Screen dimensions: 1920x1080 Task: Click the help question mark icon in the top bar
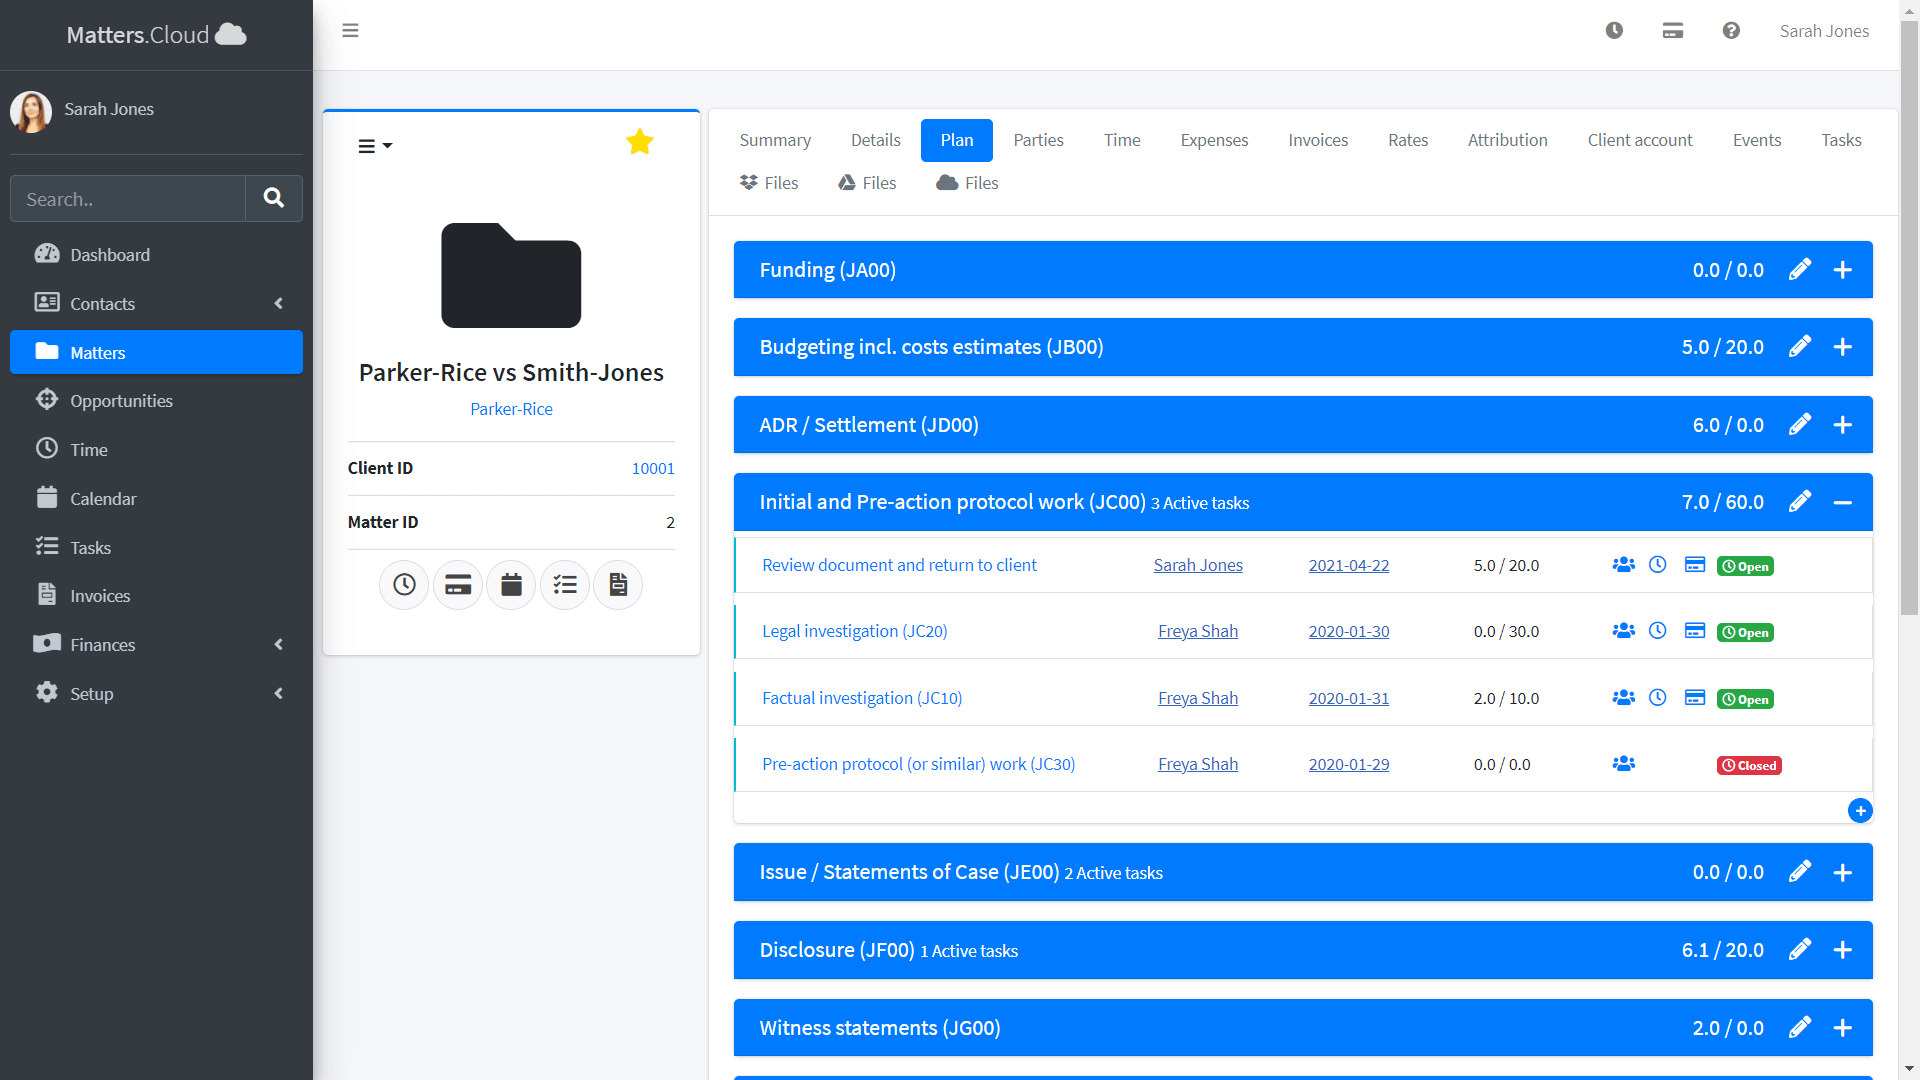click(1731, 30)
